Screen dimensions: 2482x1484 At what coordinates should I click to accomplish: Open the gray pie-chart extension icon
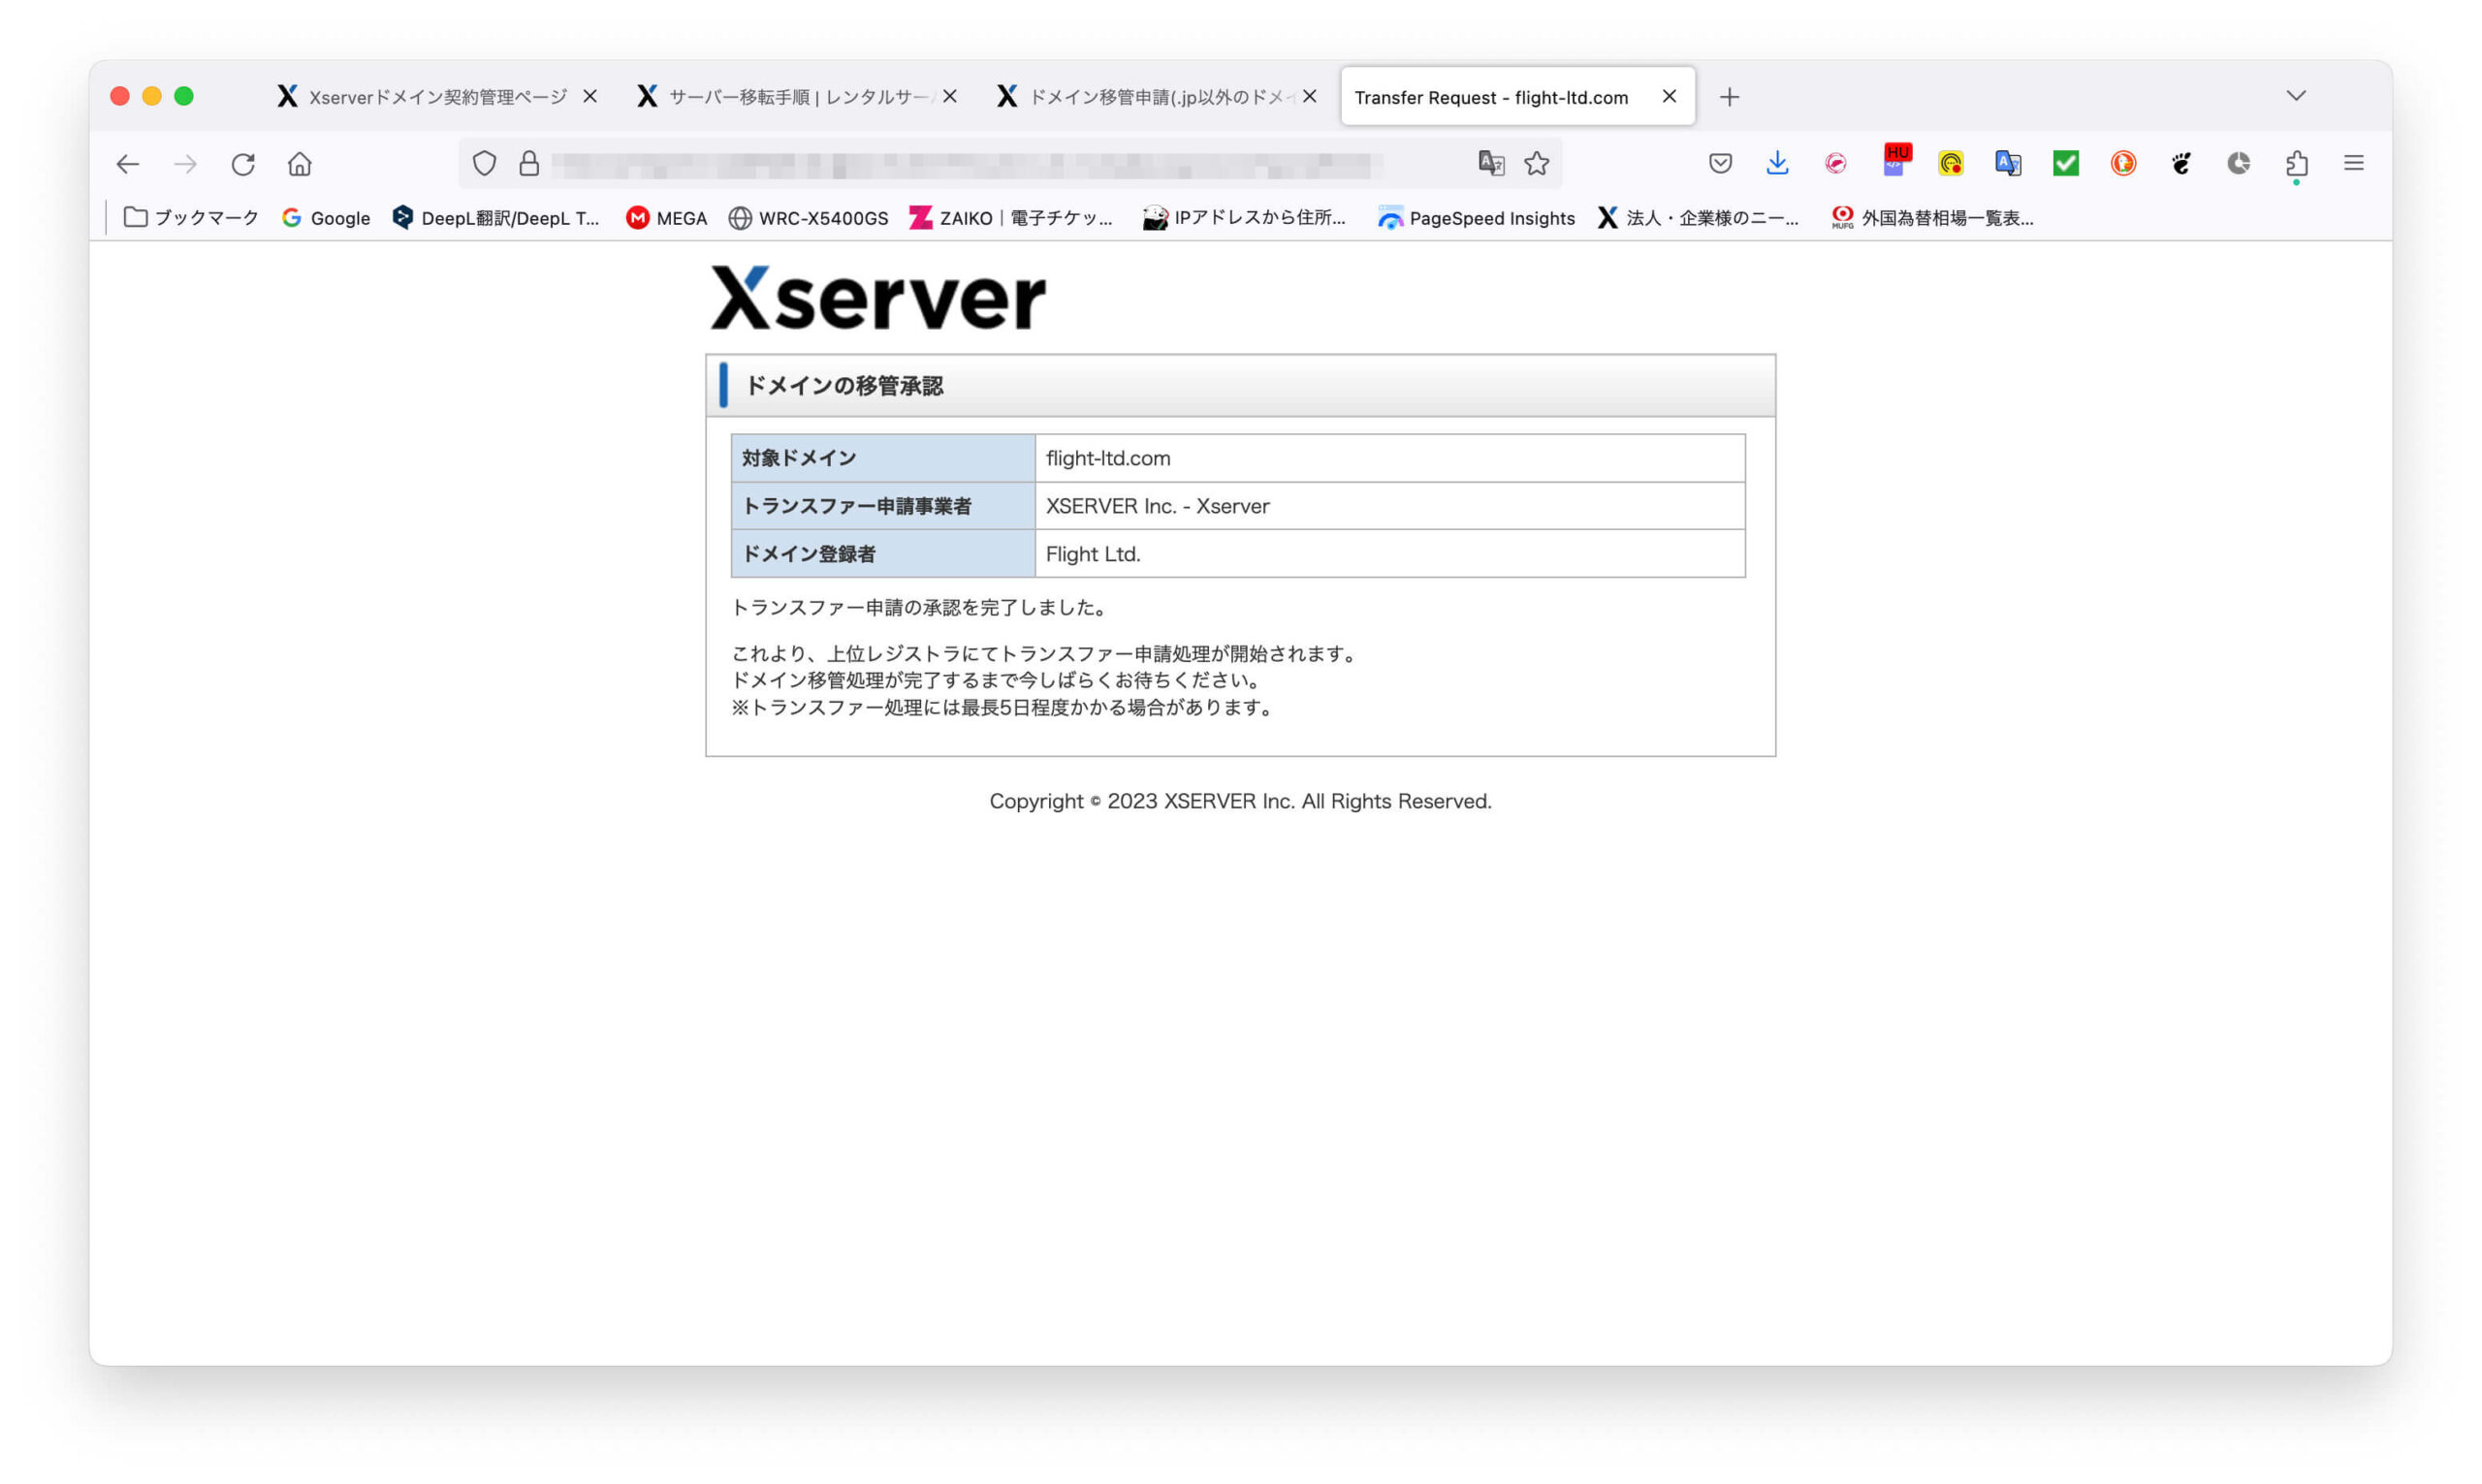[2239, 163]
